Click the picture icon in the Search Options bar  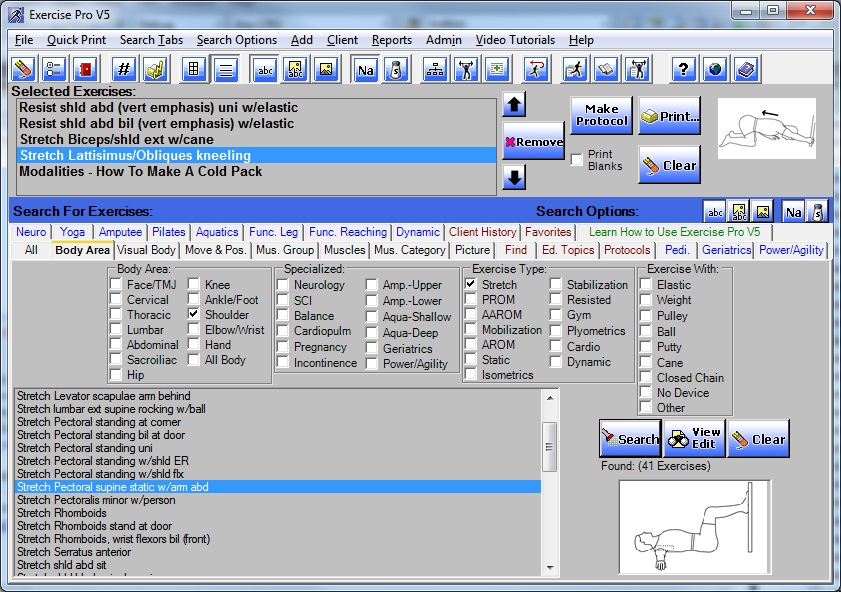point(763,212)
